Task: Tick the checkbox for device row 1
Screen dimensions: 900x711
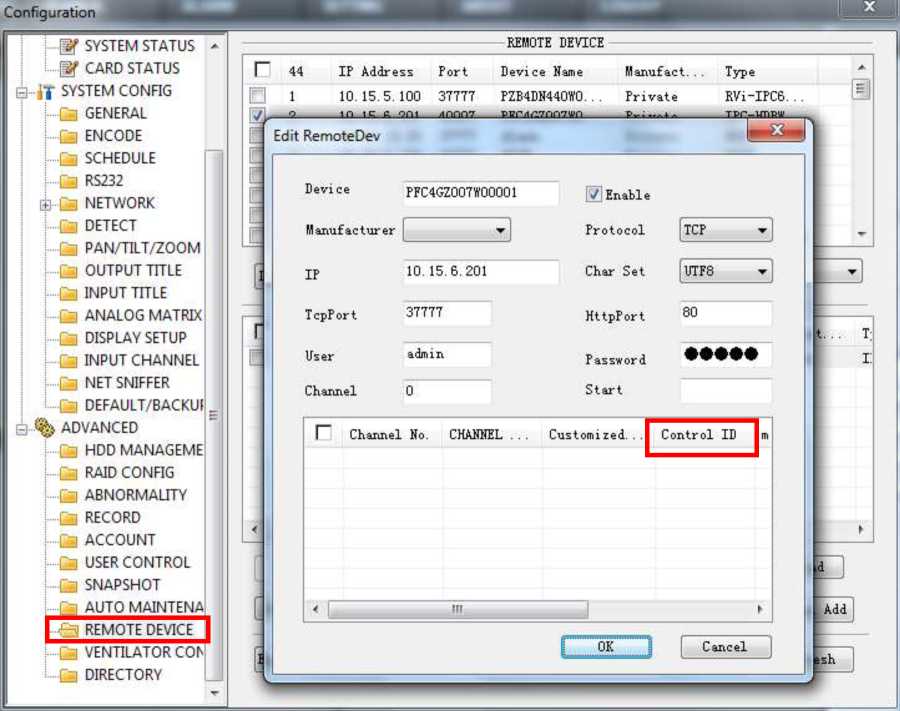Action: (258, 97)
